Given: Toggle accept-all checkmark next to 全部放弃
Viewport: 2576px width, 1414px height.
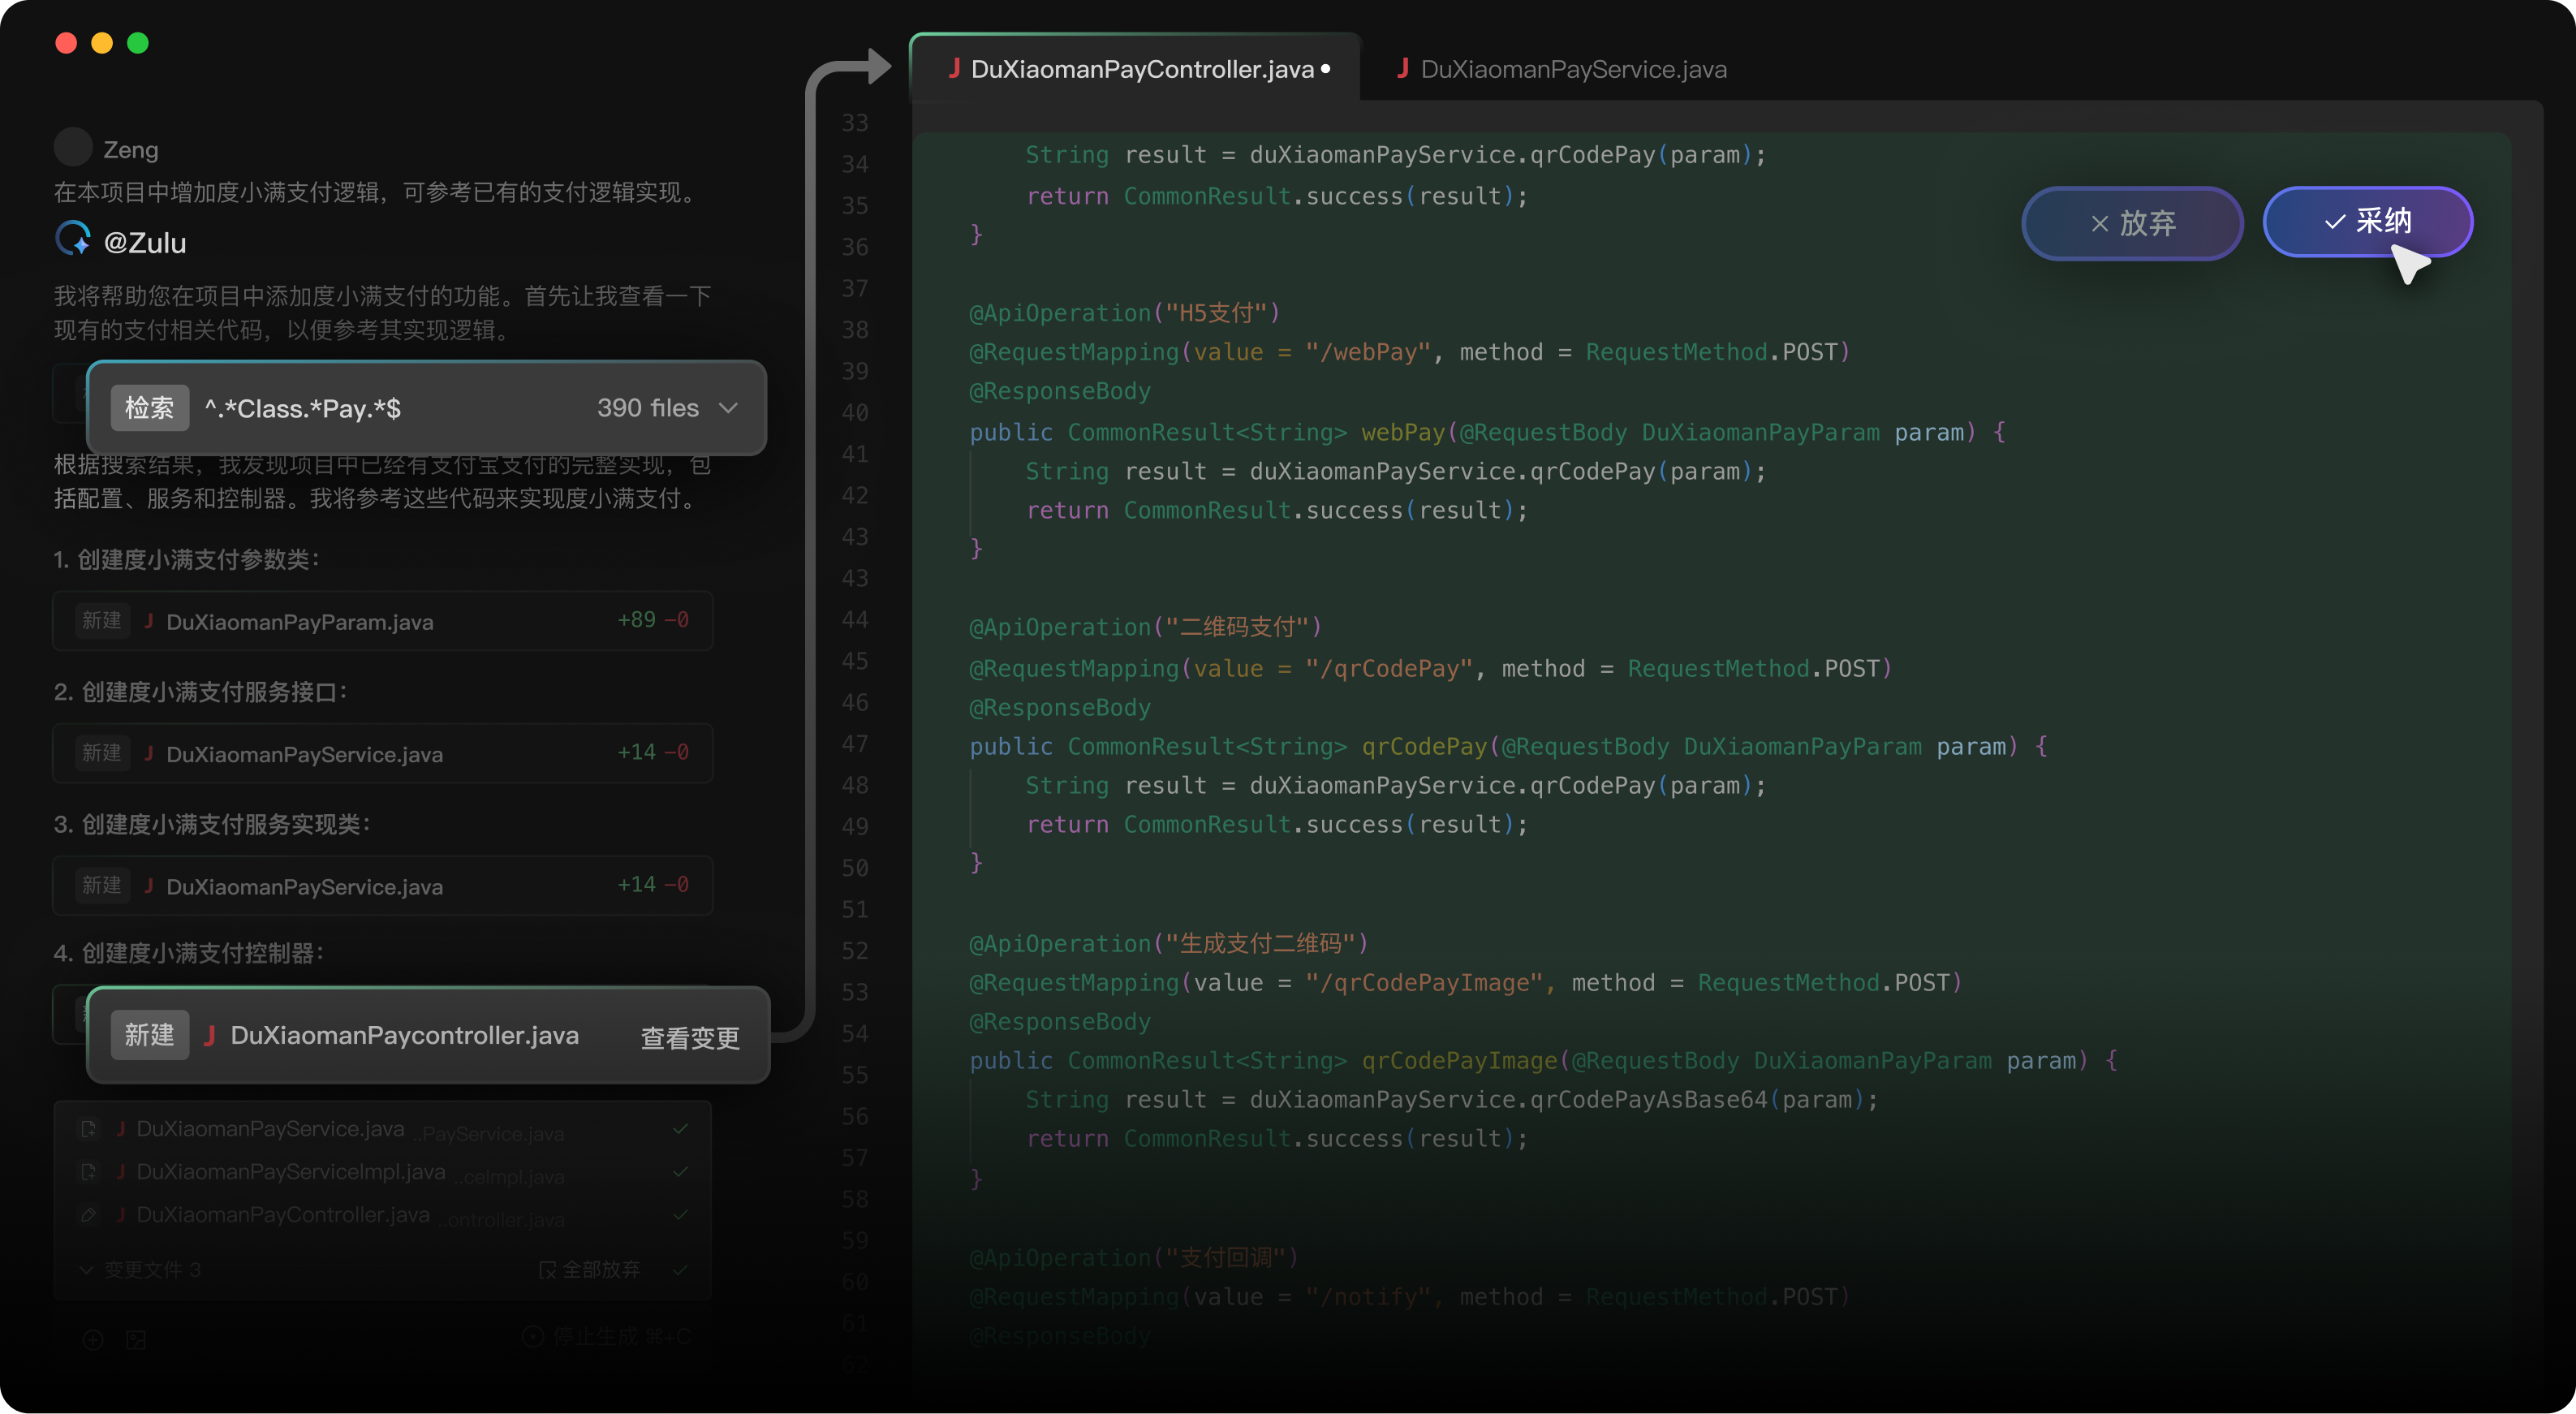Looking at the screenshot, I should point(680,1270).
